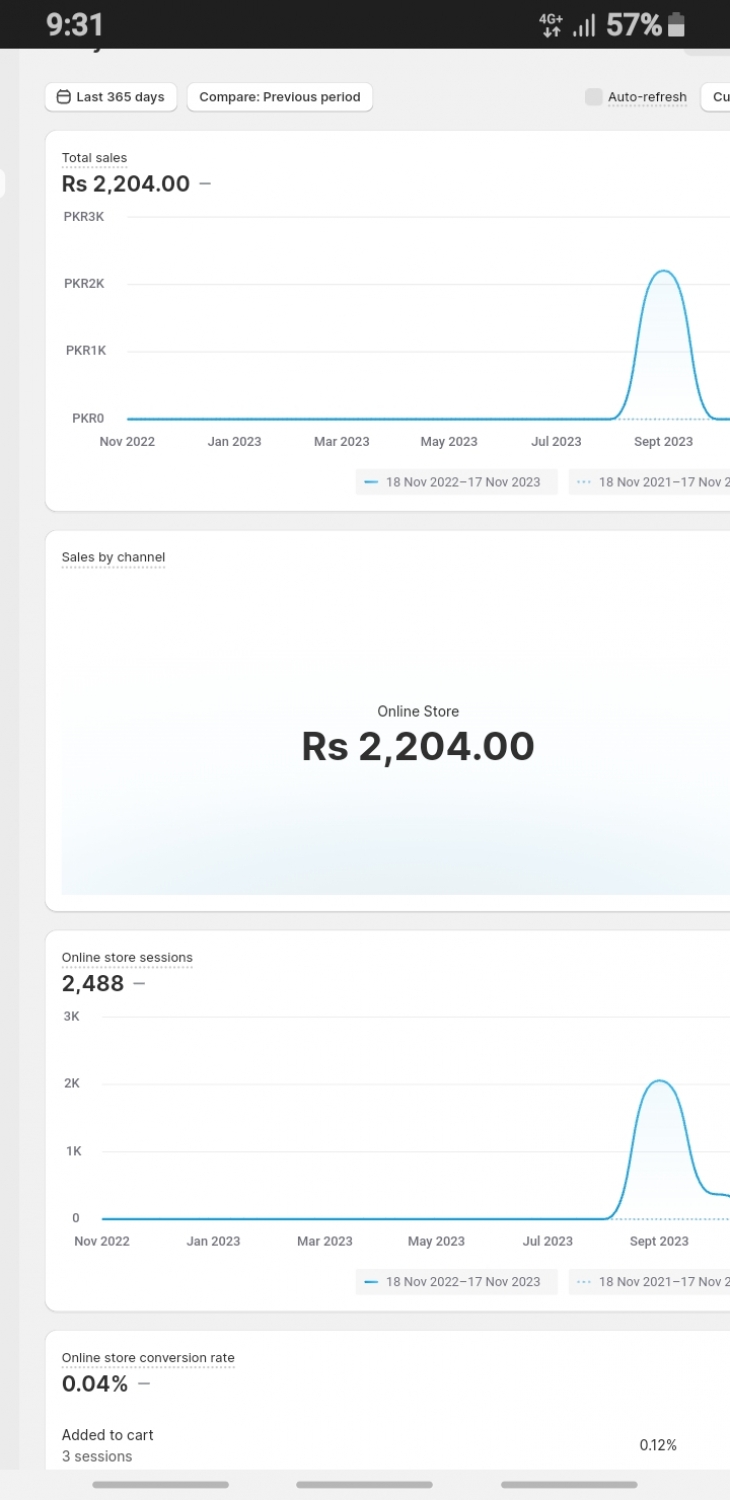This screenshot has width=730, height=1500.
Task: Click the Jul 2023 axis label in sessions chart
Action: click(547, 1241)
